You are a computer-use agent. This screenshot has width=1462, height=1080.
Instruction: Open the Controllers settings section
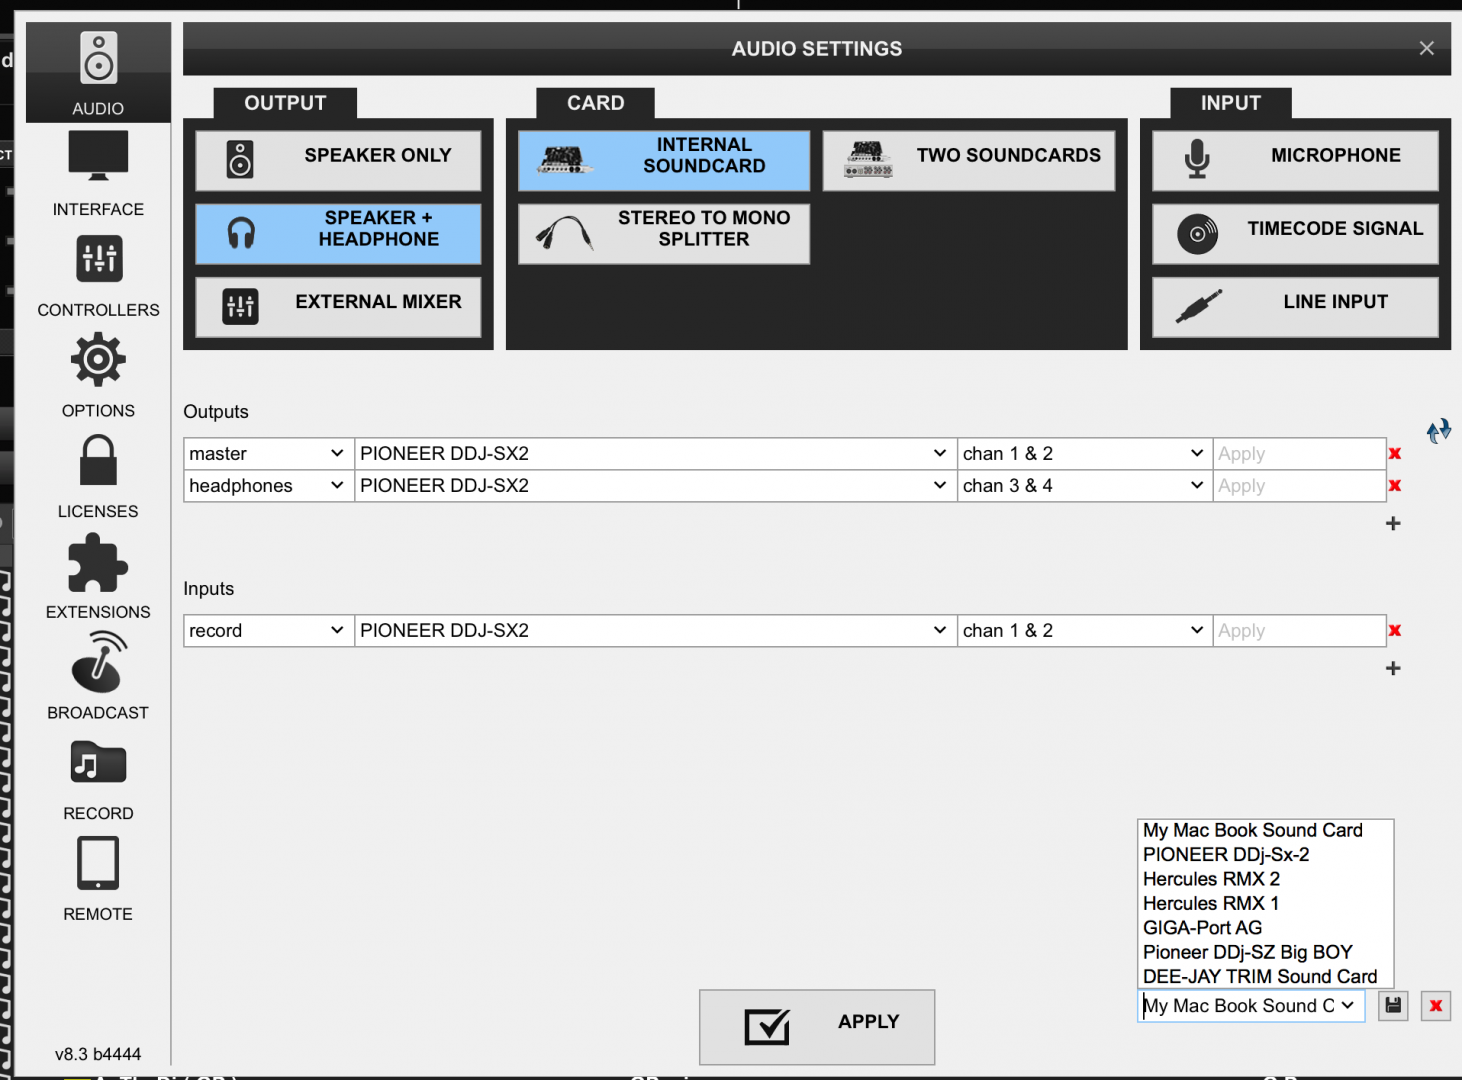98,276
